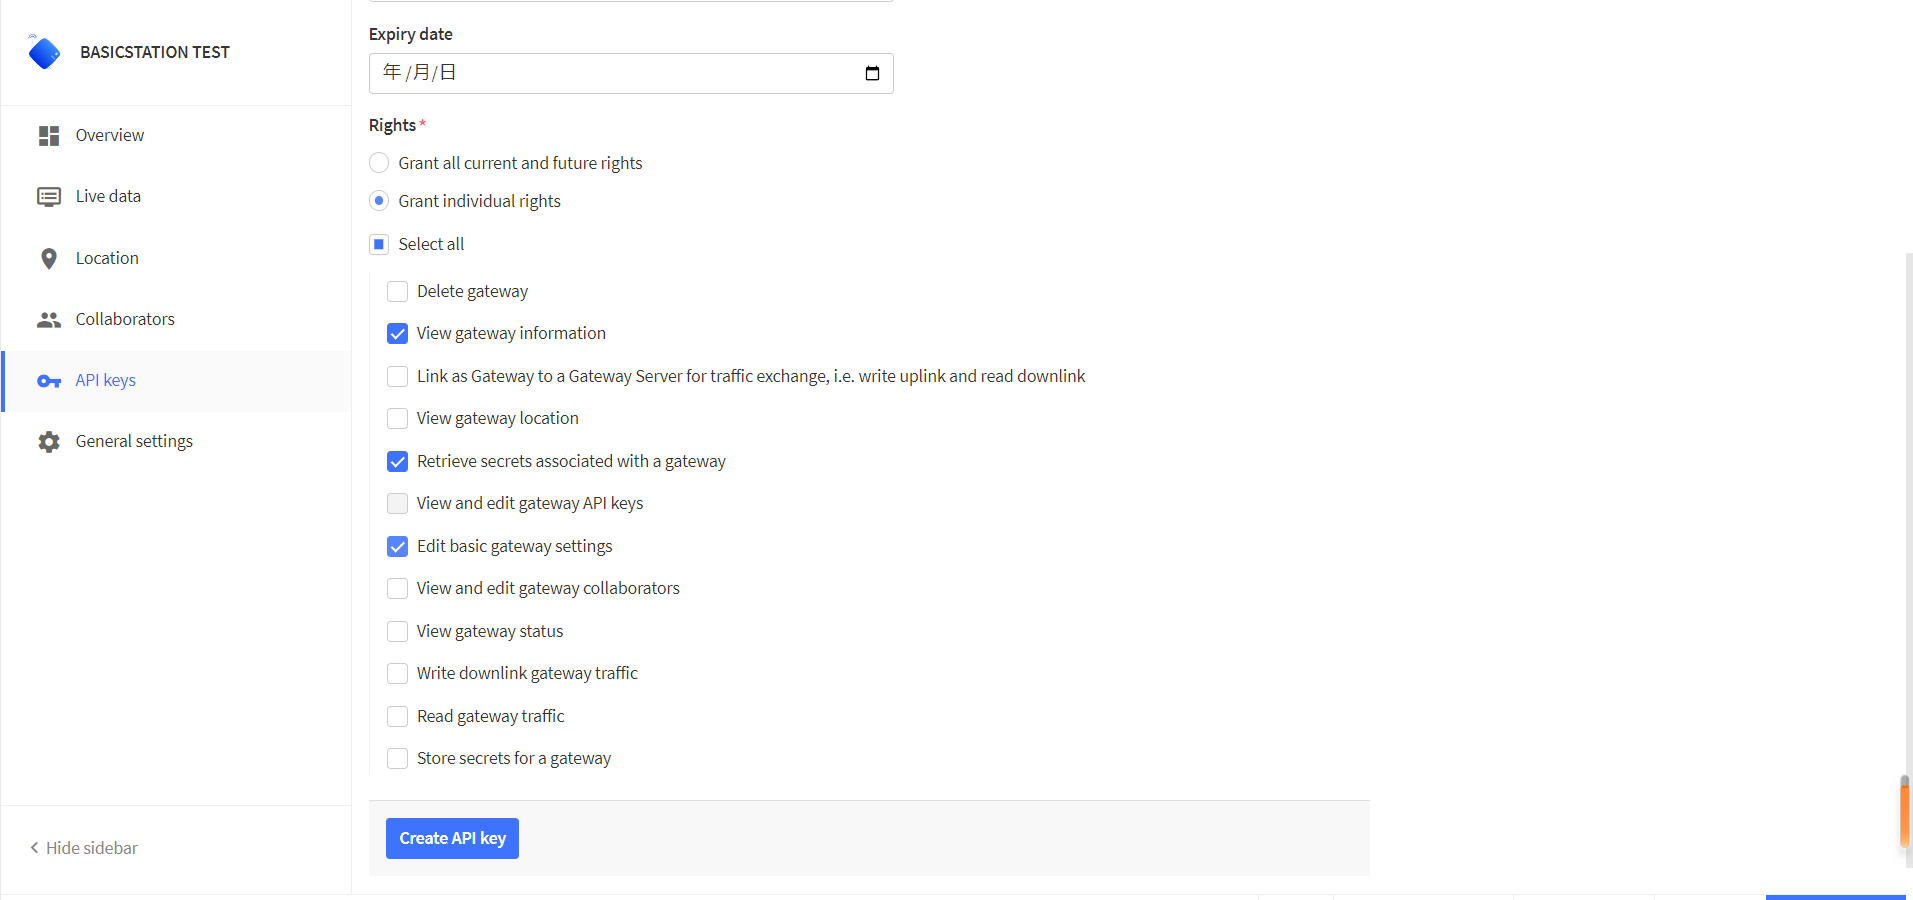1913x900 pixels.
Task: Click the Collaborators people icon
Action: coord(48,320)
